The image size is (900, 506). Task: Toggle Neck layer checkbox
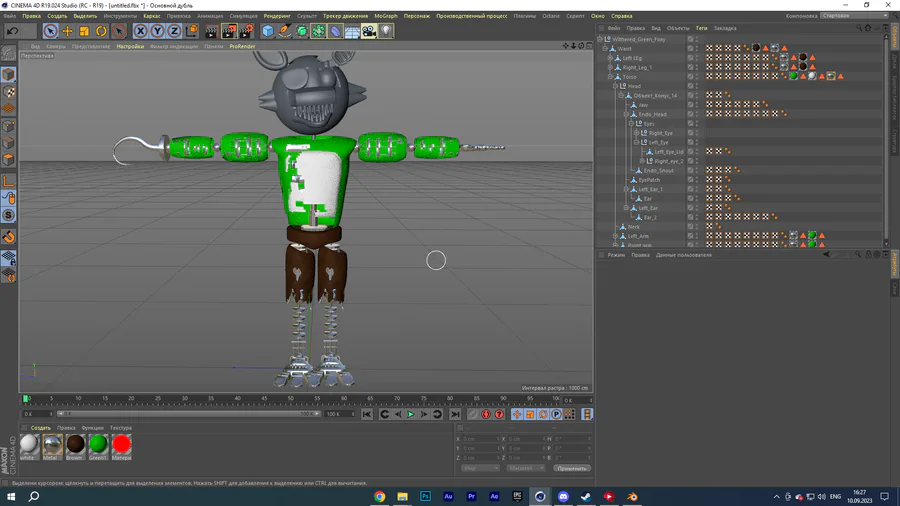pyautogui.click(x=690, y=227)
